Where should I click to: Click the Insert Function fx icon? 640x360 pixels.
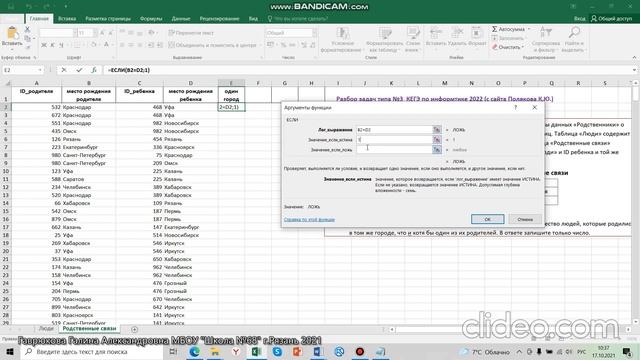93,70
